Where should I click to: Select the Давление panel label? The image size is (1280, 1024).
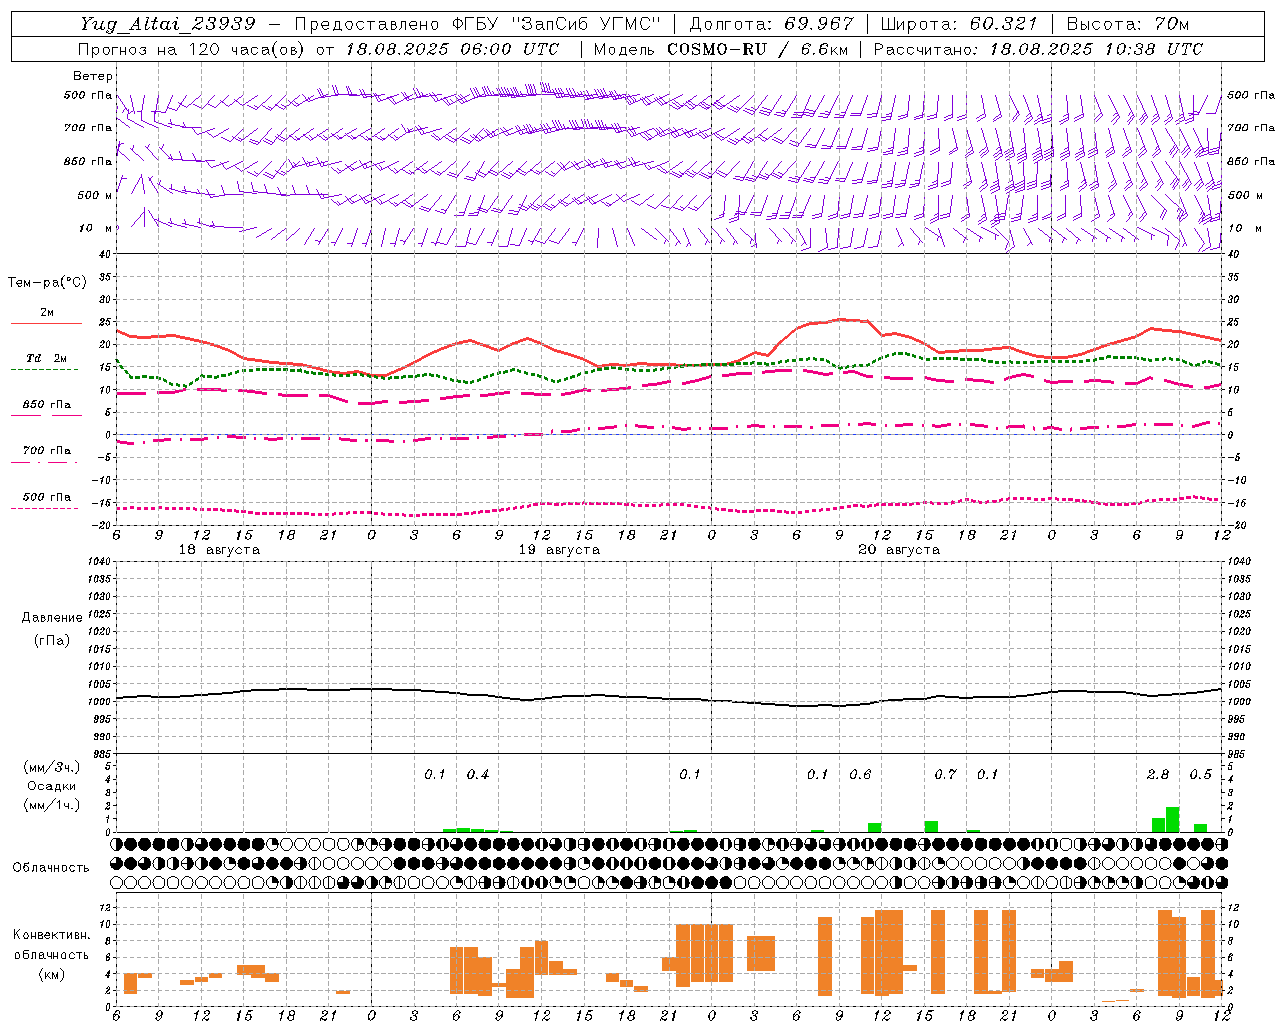51,618
